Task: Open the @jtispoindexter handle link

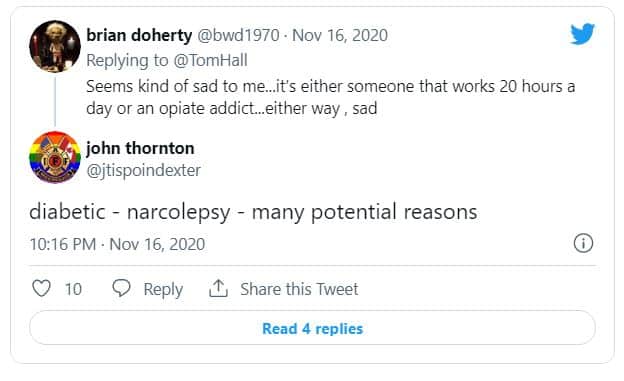Action: click(x=143, y=170)
